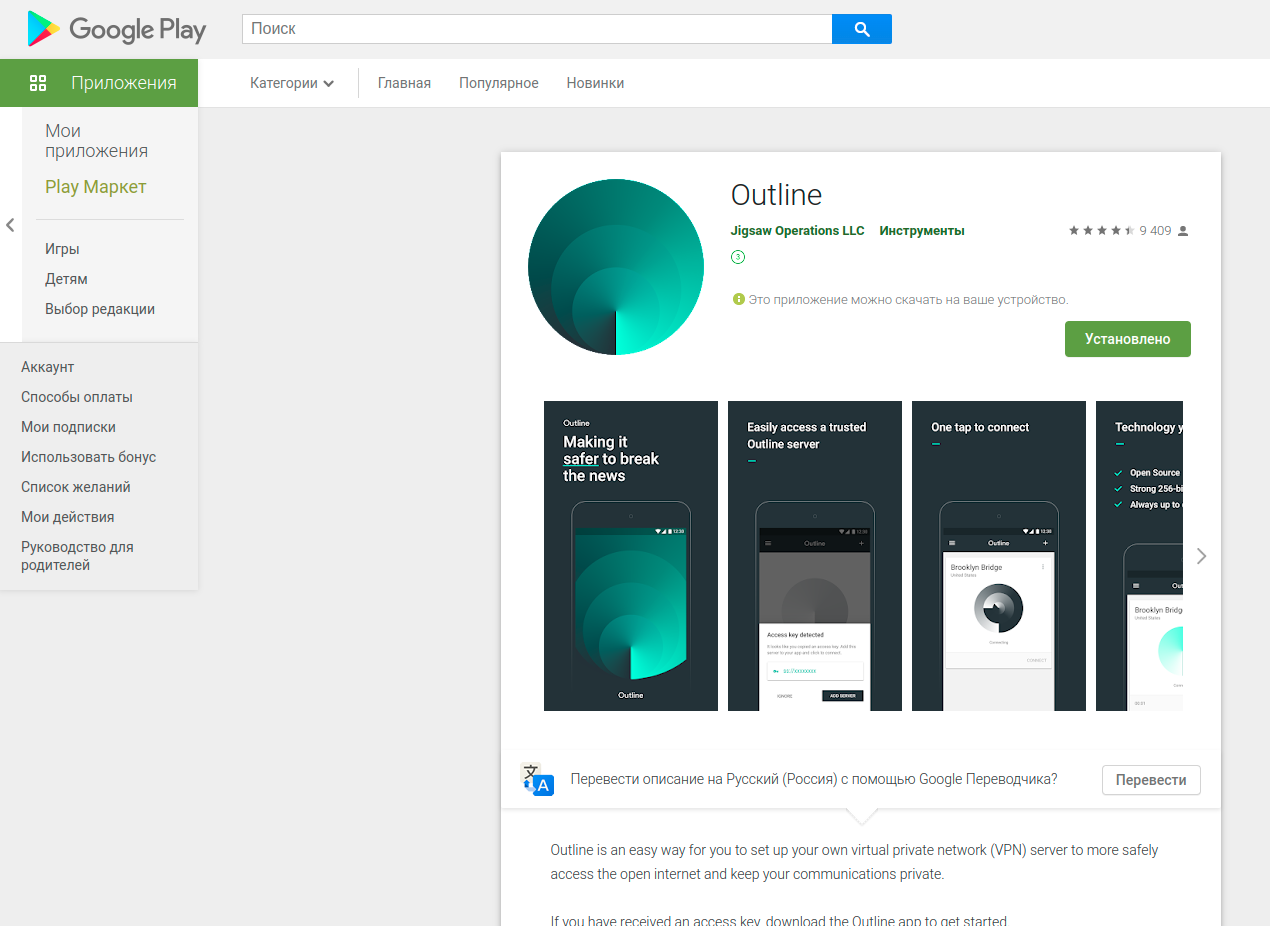This screenshot has height=926, width=1270.
Task: Open Руководство для родителей
Action: click(77, 556)
